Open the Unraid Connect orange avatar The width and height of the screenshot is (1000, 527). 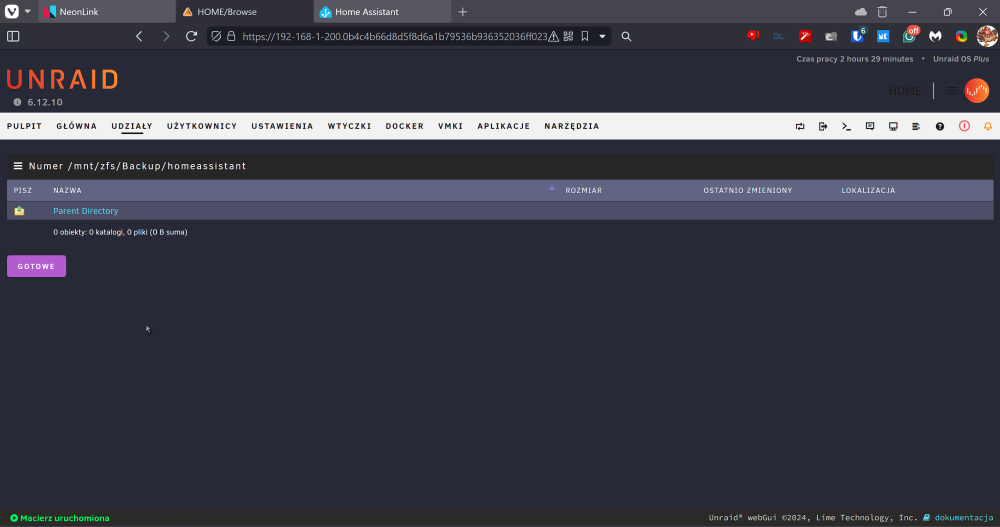point(976,91)
